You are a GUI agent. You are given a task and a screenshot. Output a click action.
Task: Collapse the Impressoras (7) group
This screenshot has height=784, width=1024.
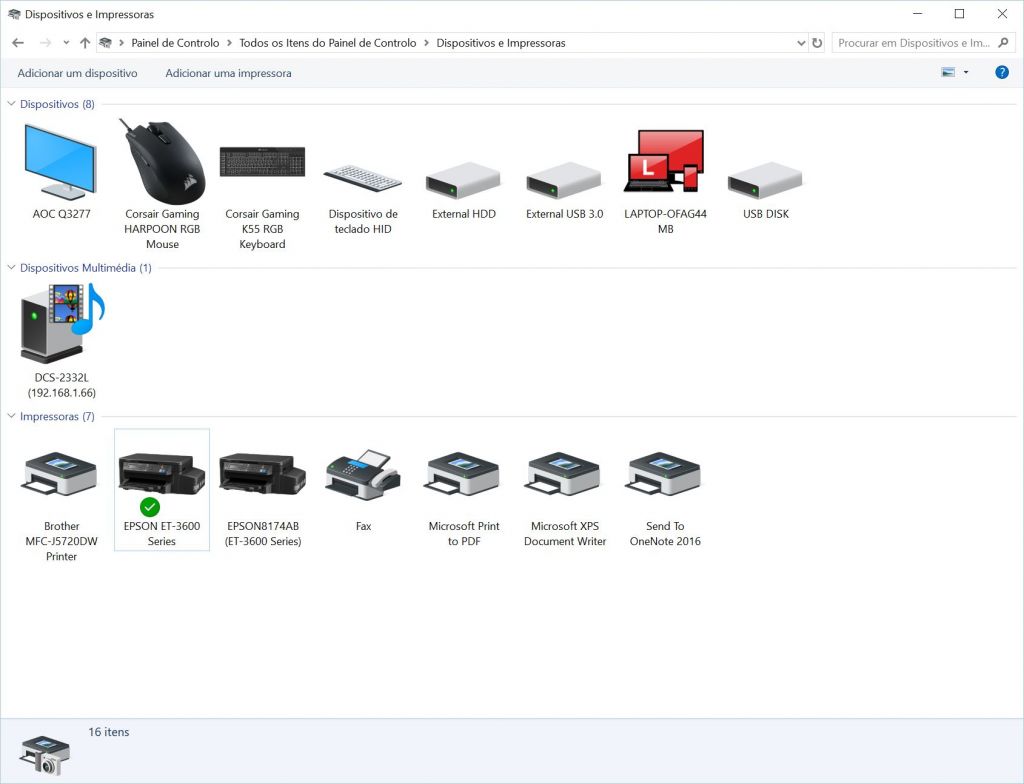click(x=11, y=416)
